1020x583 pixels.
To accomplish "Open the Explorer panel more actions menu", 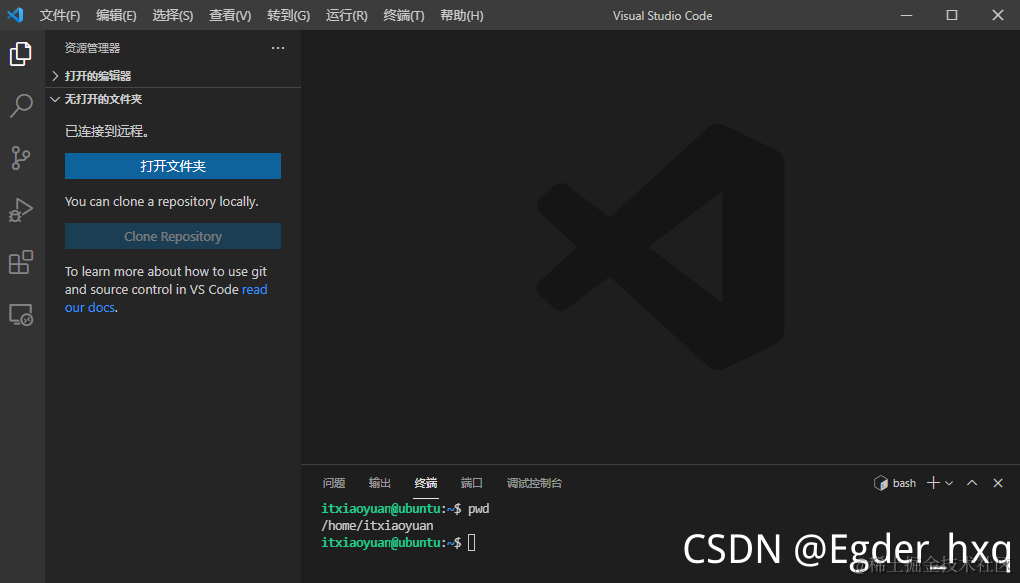I will click(x=278, y=48).
